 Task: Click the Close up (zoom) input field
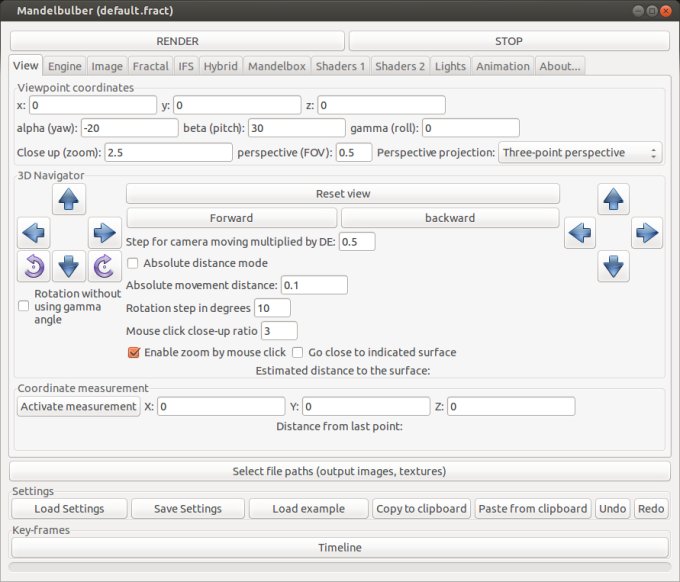coord(168,153)
